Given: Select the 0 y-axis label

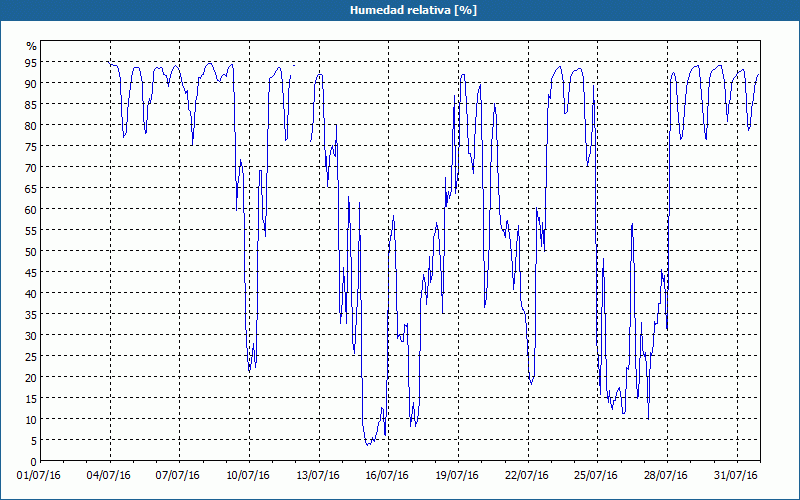Looking at the screenshot, I should click(34, 462).
